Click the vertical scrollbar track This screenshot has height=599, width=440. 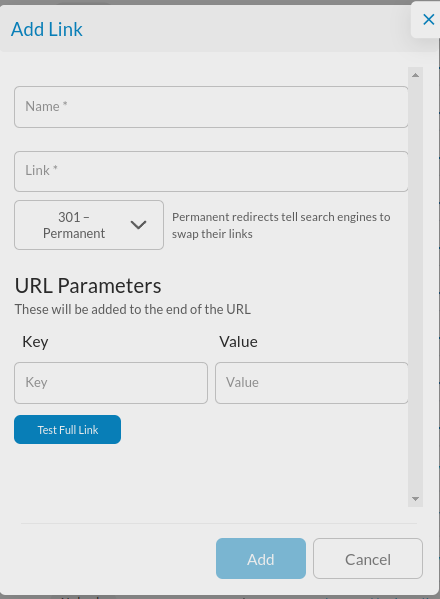(416, 287)
